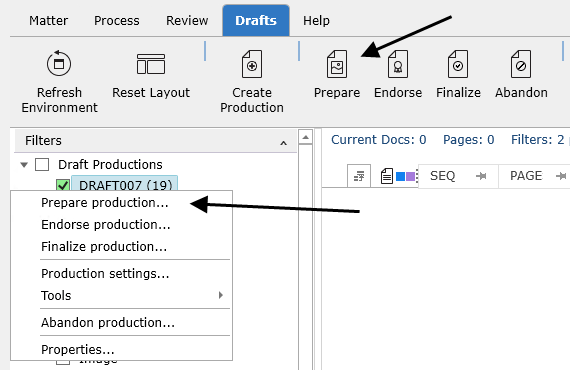Choose Finalize production from context menu
Viewport: 570px width, 370px height.
tap(122, 247)
